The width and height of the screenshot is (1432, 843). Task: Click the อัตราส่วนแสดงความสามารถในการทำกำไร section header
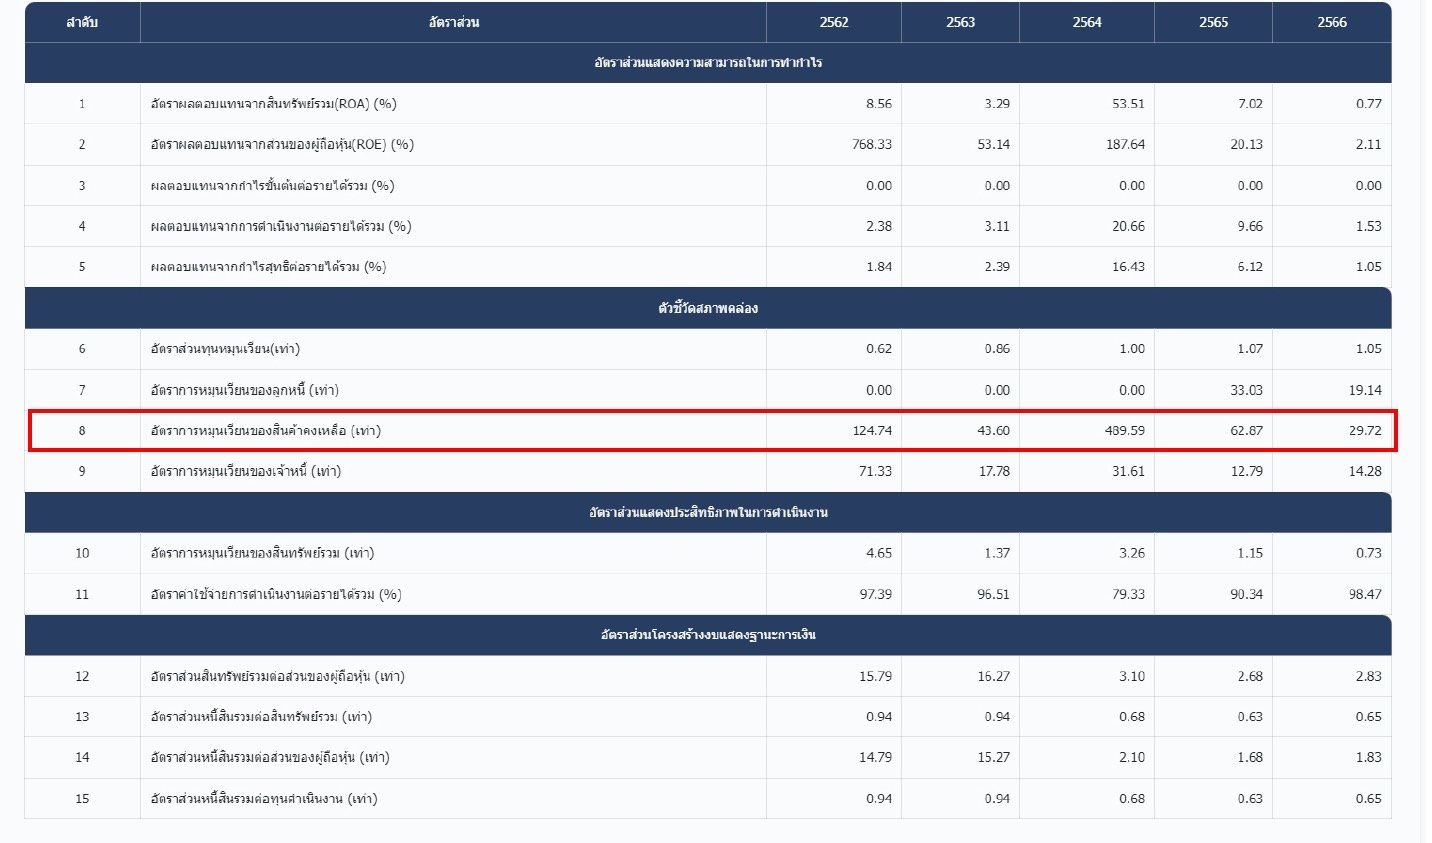coord(708,63)
